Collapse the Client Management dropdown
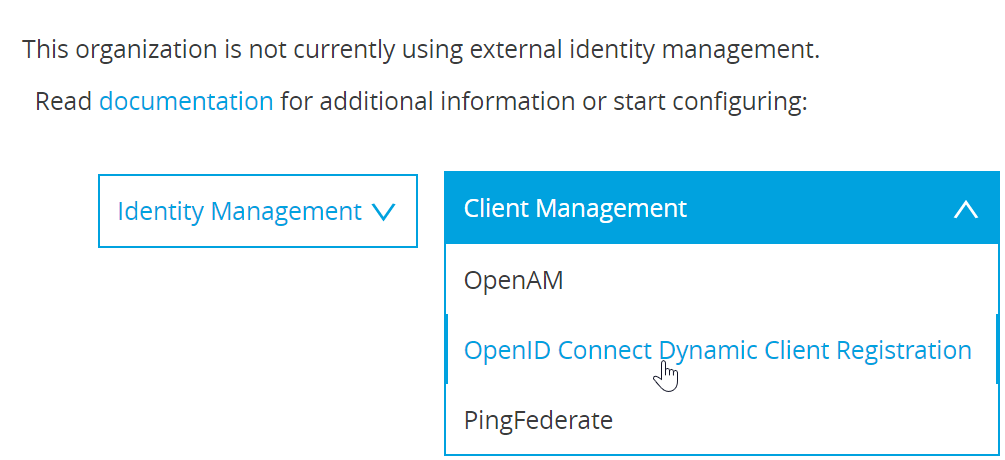The width and height of the screenshot is (1005, 460). point(721,208)
